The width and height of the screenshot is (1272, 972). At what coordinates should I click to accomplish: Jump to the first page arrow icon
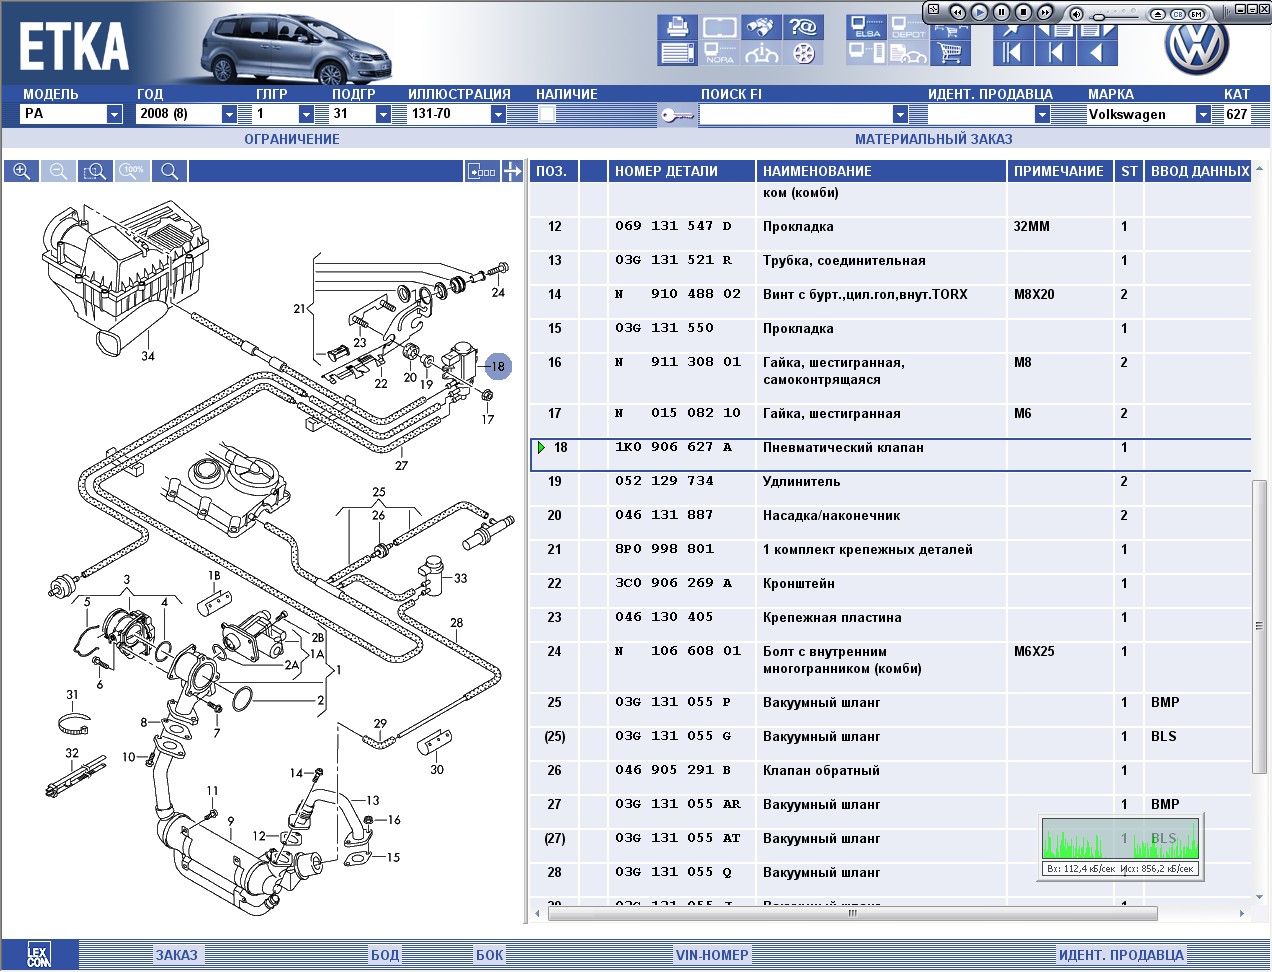pos(1012,53)
